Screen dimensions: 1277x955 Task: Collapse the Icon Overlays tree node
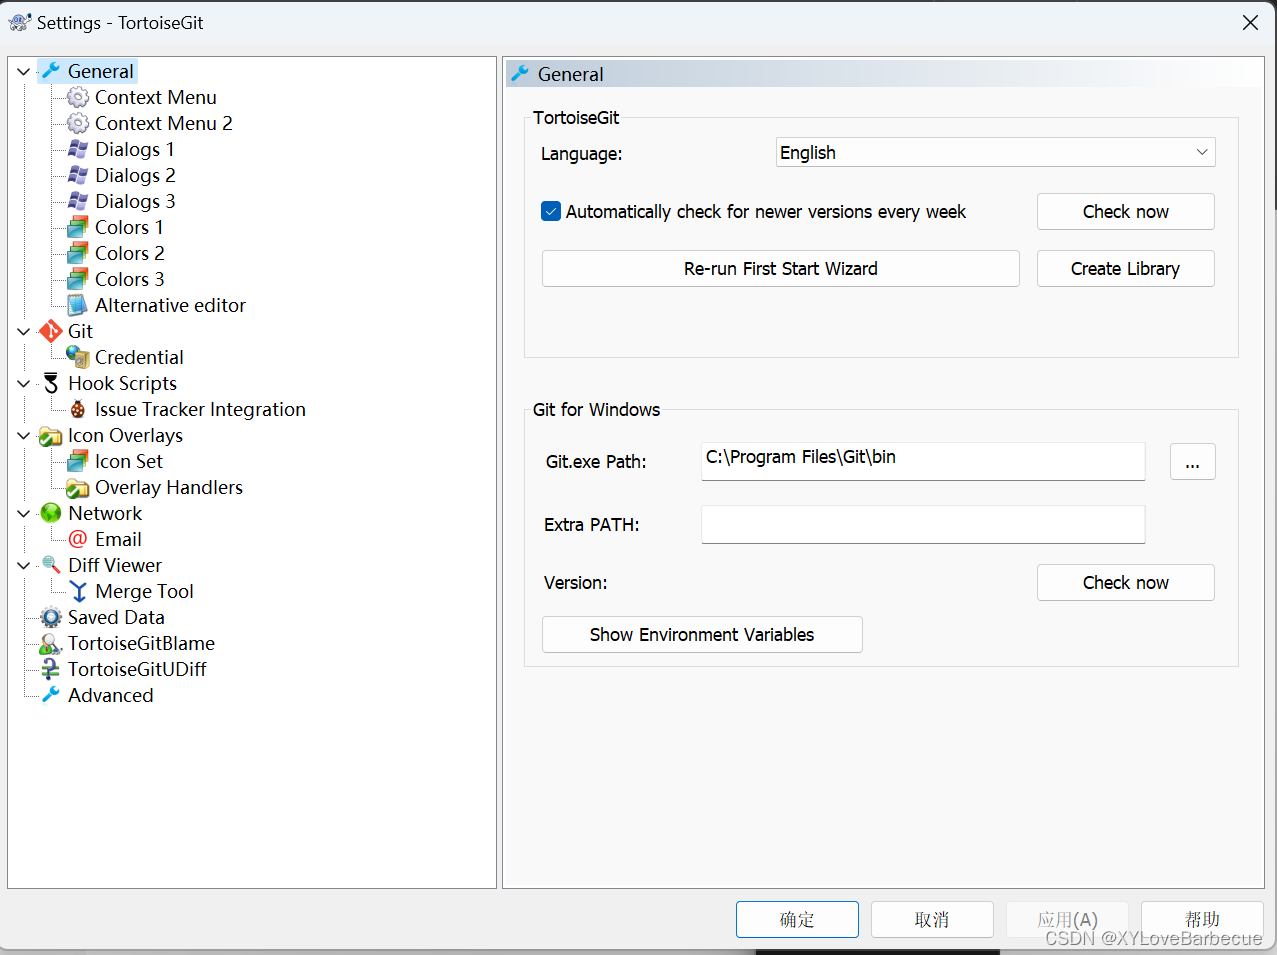24,436
